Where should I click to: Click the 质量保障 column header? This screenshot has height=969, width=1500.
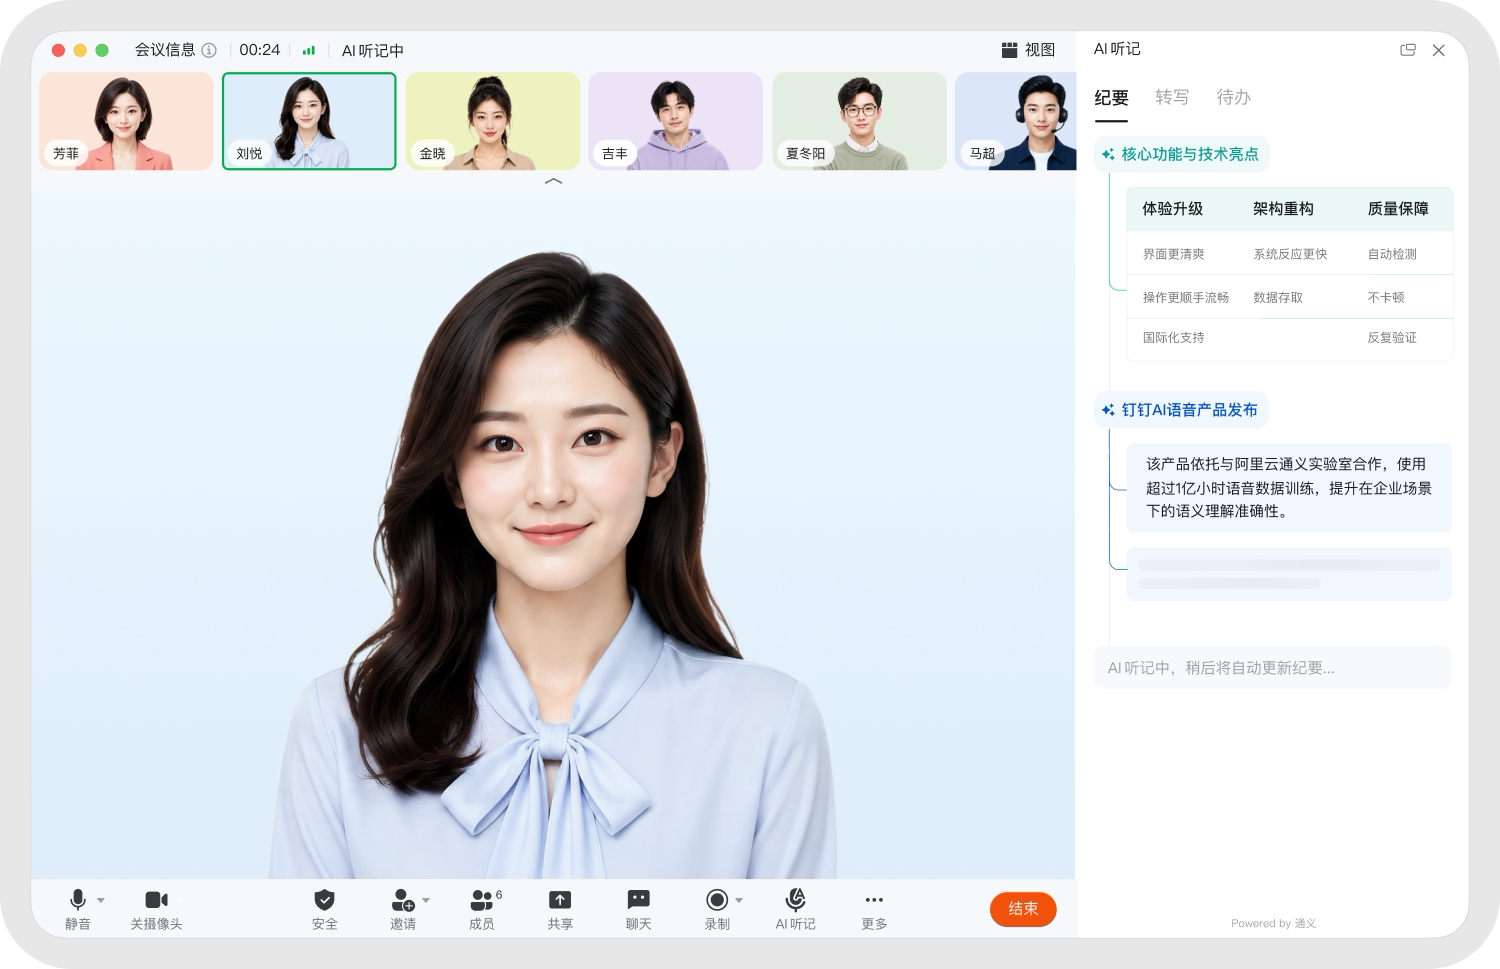pyautogui.click(x=1398, y=209)
